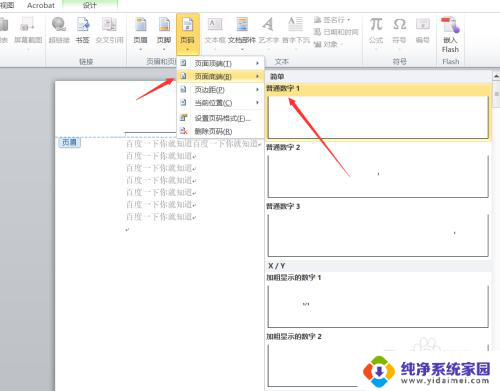Click the gallery scrollbar up arrow
500x391 pixels.
point(496,76)
